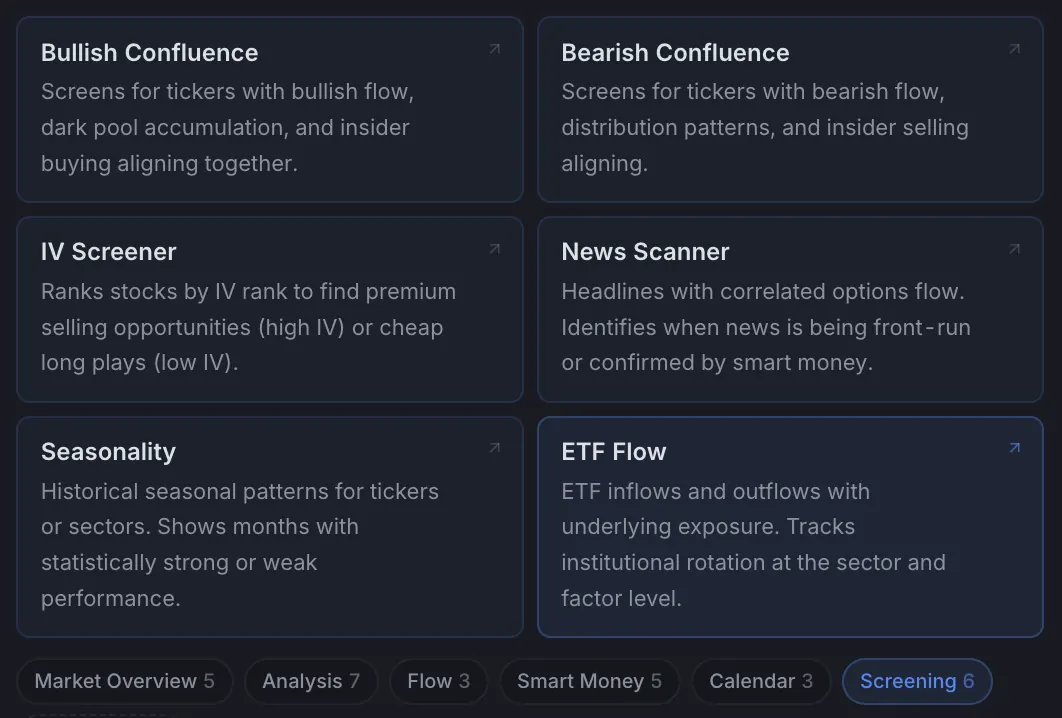Open the IV Screener card title
1062x718 pixels.
click(x=108, y=252)
